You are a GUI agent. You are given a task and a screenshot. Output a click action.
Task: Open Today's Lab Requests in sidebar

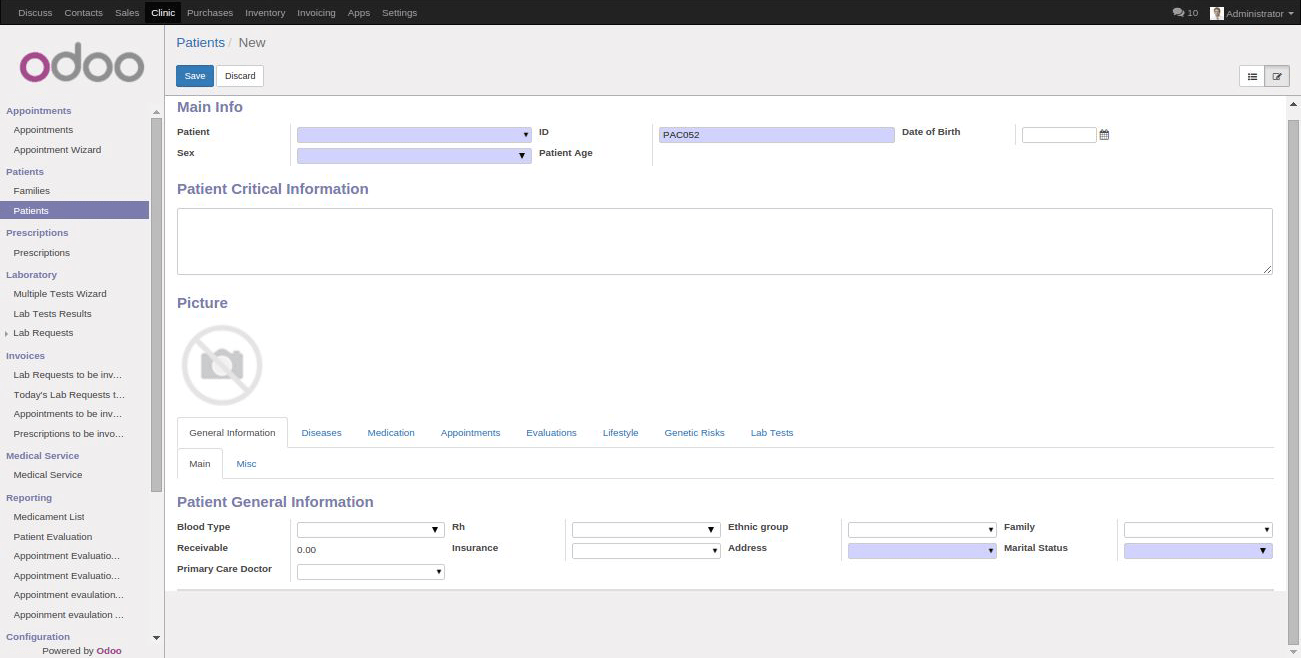69,395
